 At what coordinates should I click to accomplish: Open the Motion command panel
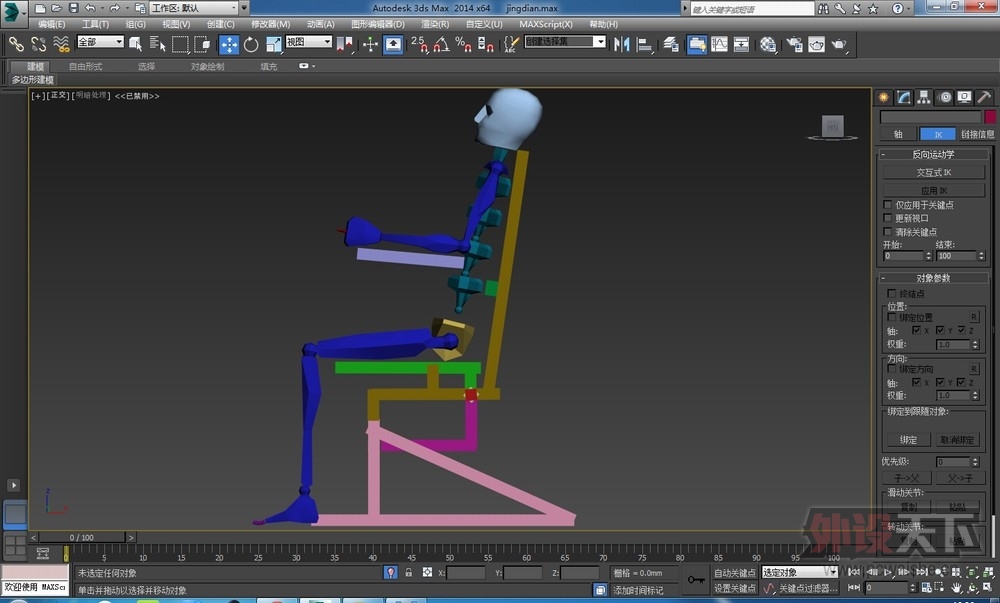(x=945, y=97)
